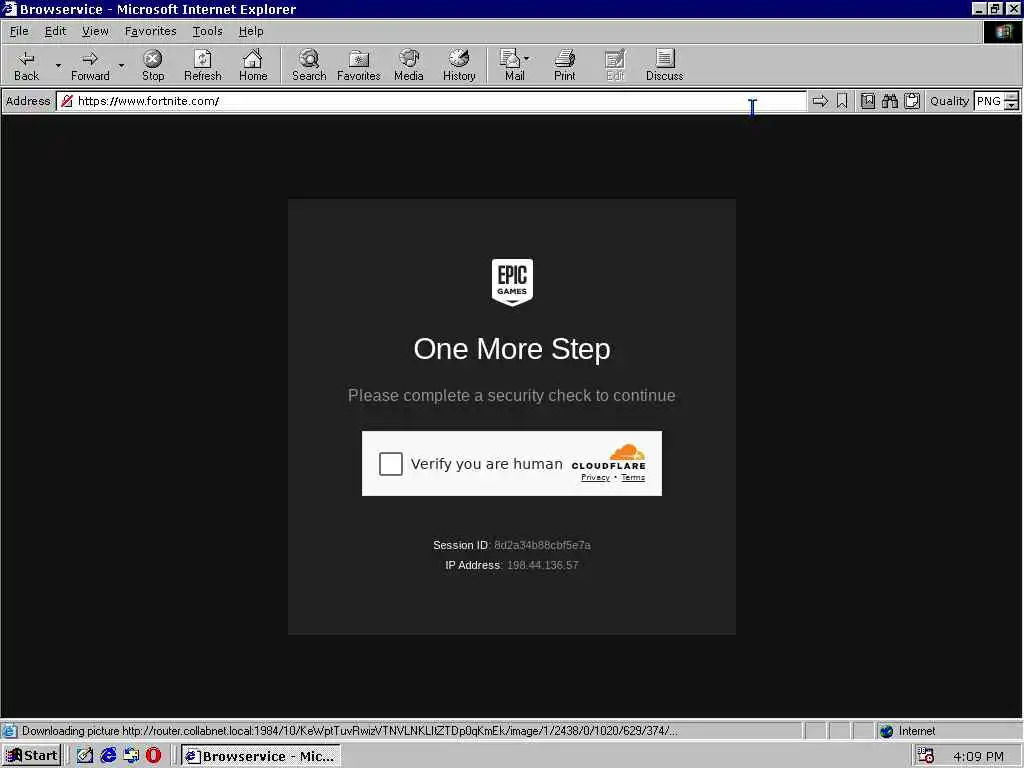
Task: Click the system tray scheduler icon
Action: point(925,756)
